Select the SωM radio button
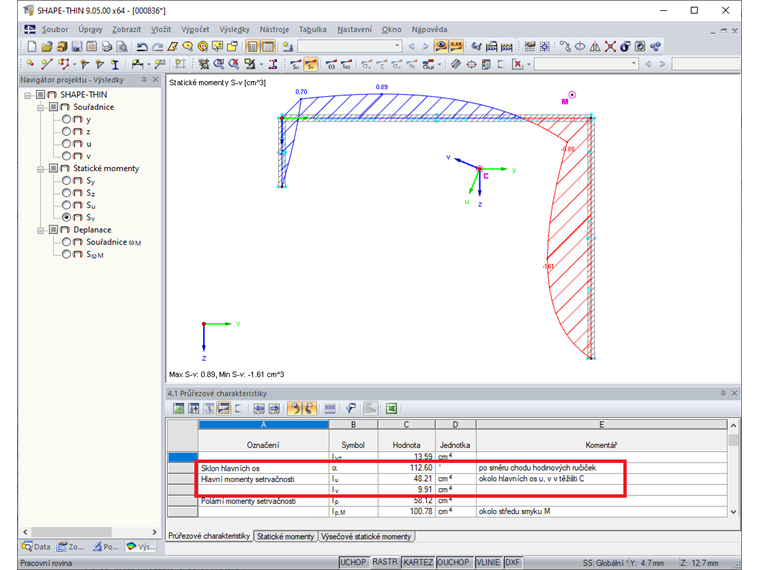 click(66, 254)
